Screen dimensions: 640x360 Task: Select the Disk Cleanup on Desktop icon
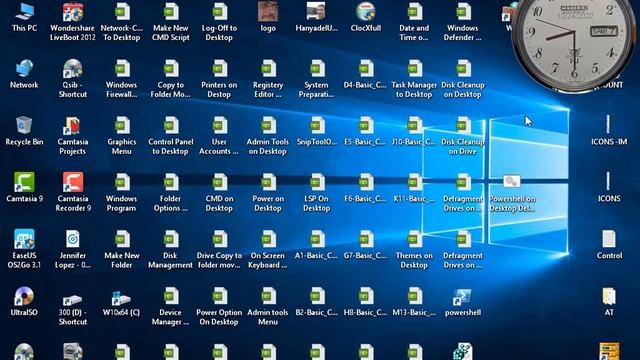click(x=462, y=69)
